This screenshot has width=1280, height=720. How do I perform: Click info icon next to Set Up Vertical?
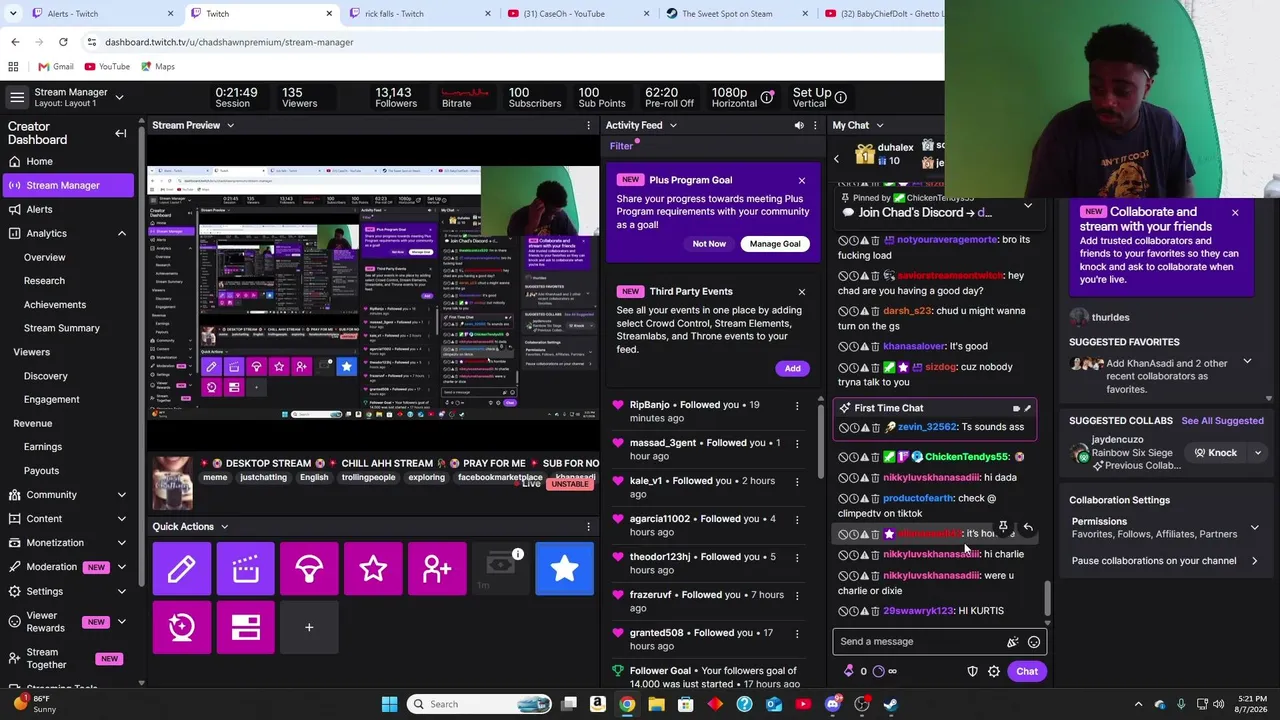[x=841, y=97]
